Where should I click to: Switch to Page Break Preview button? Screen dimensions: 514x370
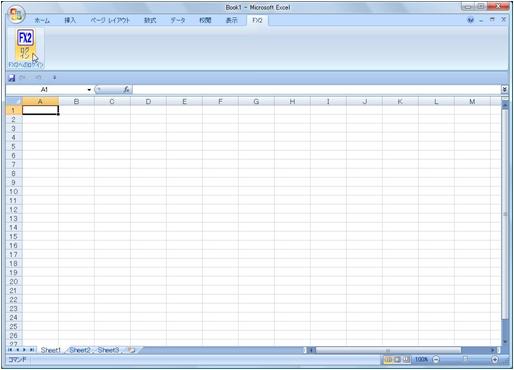[406, 359]
